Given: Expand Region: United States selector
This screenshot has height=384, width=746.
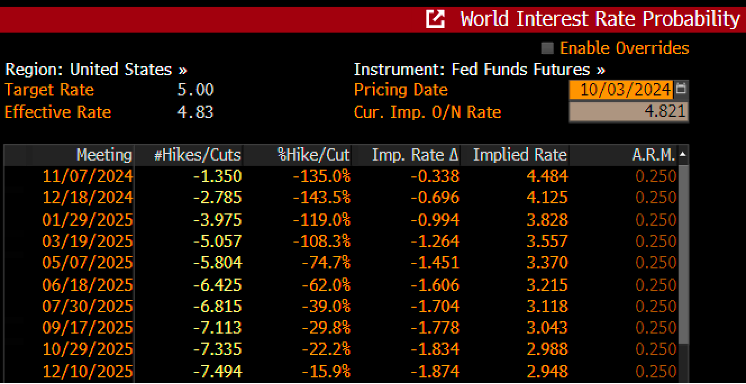Looking at the screenshot, I should (x=96, y=70).
